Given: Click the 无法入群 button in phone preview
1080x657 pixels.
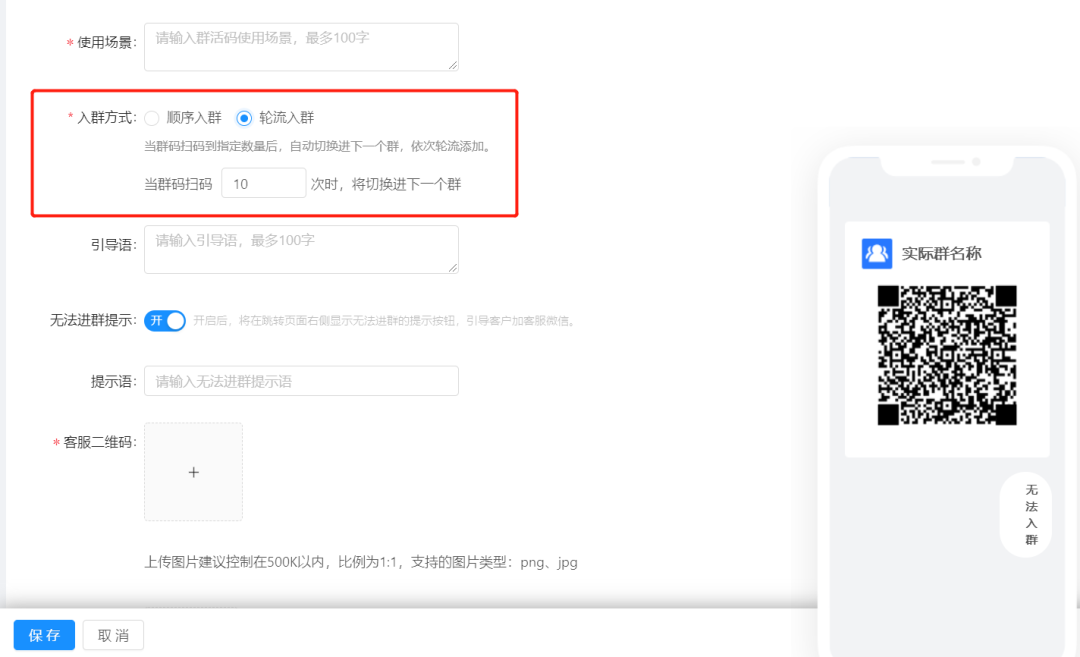Looking at the screenshot, I should (x=1026, y=514).
